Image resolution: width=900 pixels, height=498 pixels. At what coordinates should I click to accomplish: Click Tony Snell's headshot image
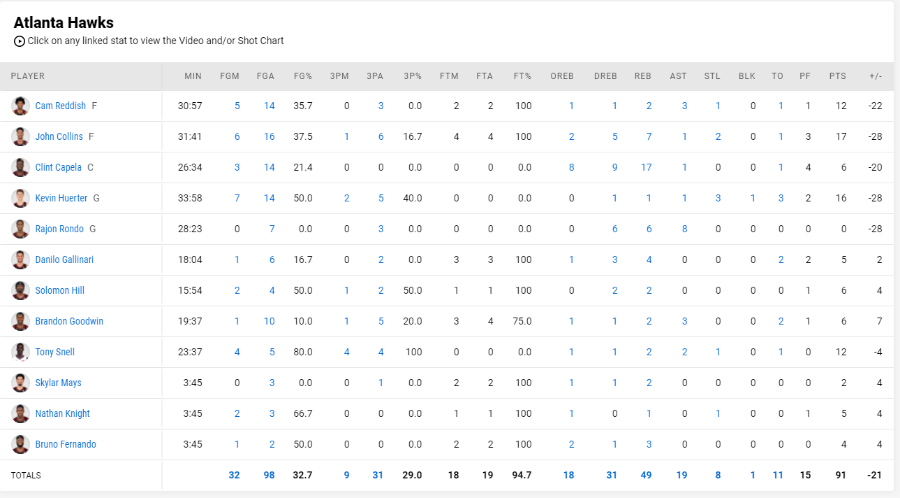pyautogui.click(x=20, y=352)
